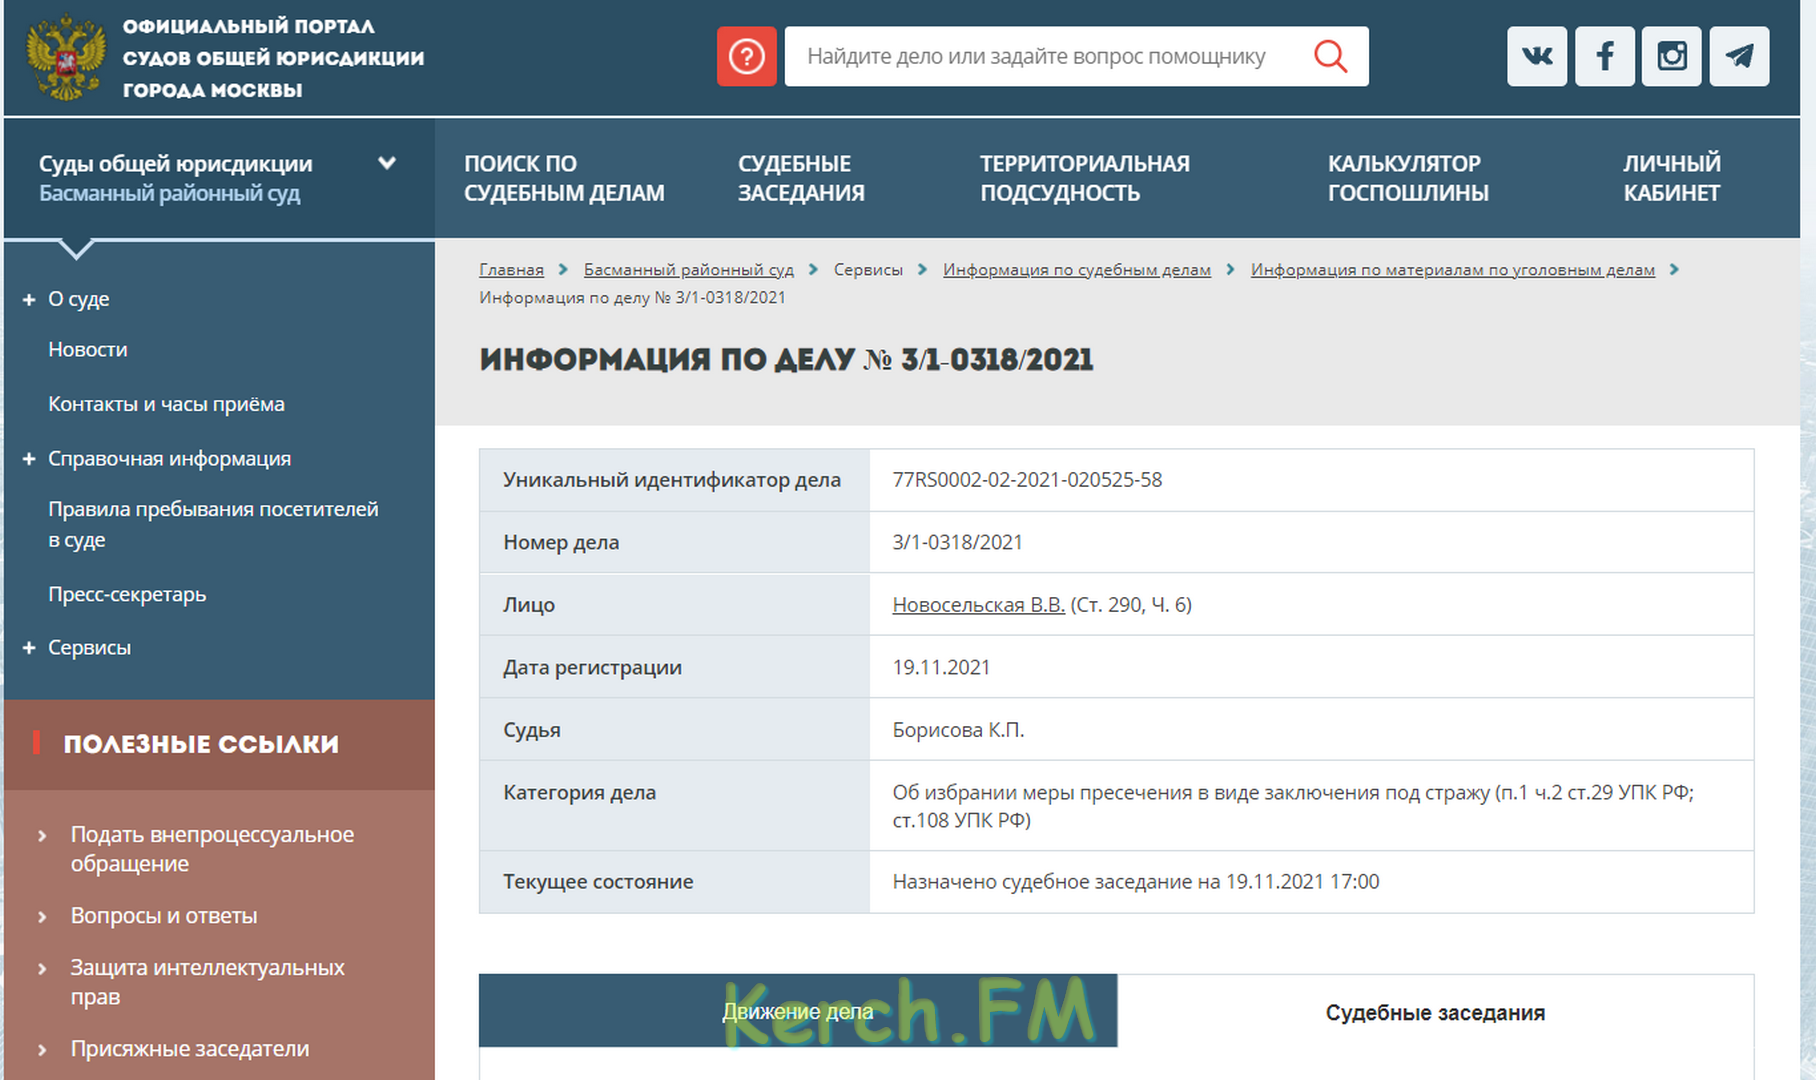Open the VK social network icon

pos(1537,56)
